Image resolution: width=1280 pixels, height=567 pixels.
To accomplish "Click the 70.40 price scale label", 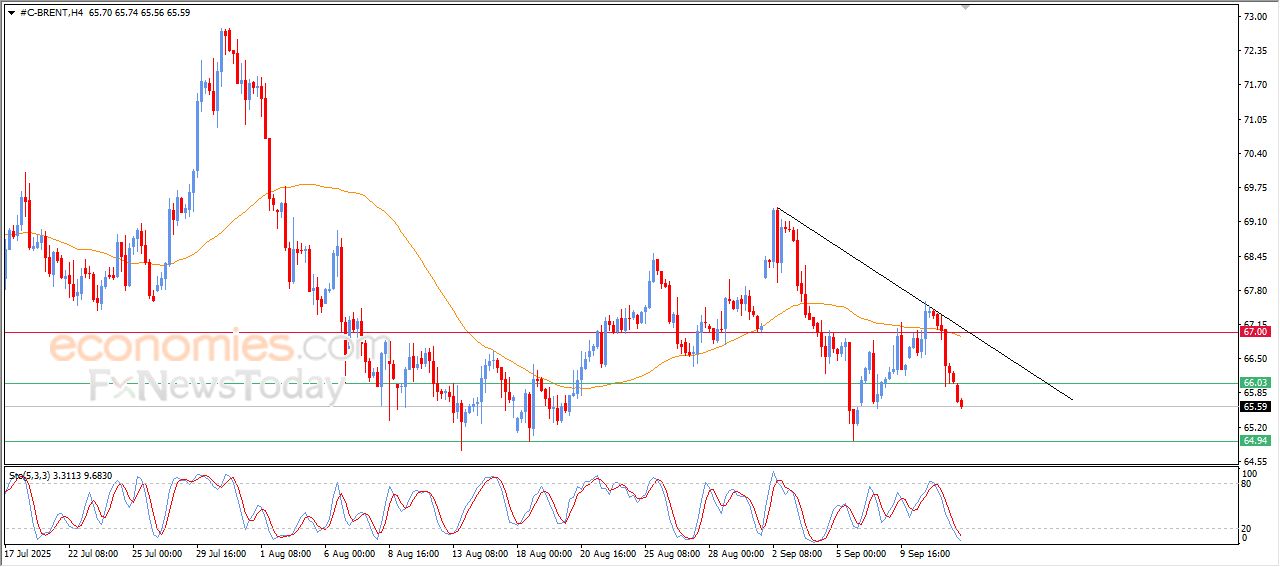I will point(1254,154).
